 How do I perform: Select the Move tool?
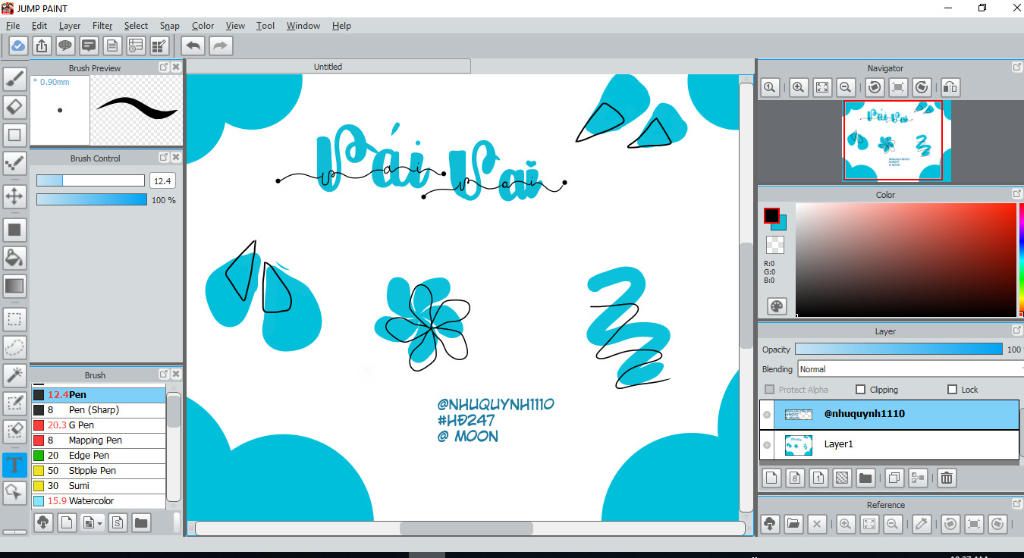(x=14, y=196)
